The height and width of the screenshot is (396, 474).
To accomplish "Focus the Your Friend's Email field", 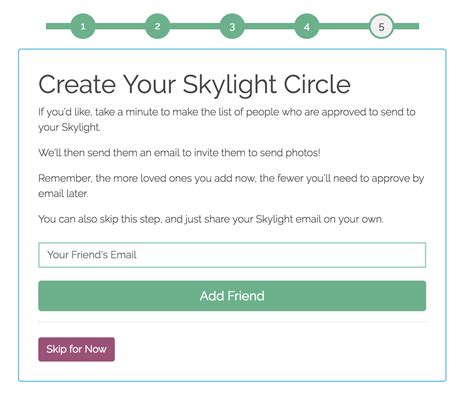I will click(x=232, y=255).
